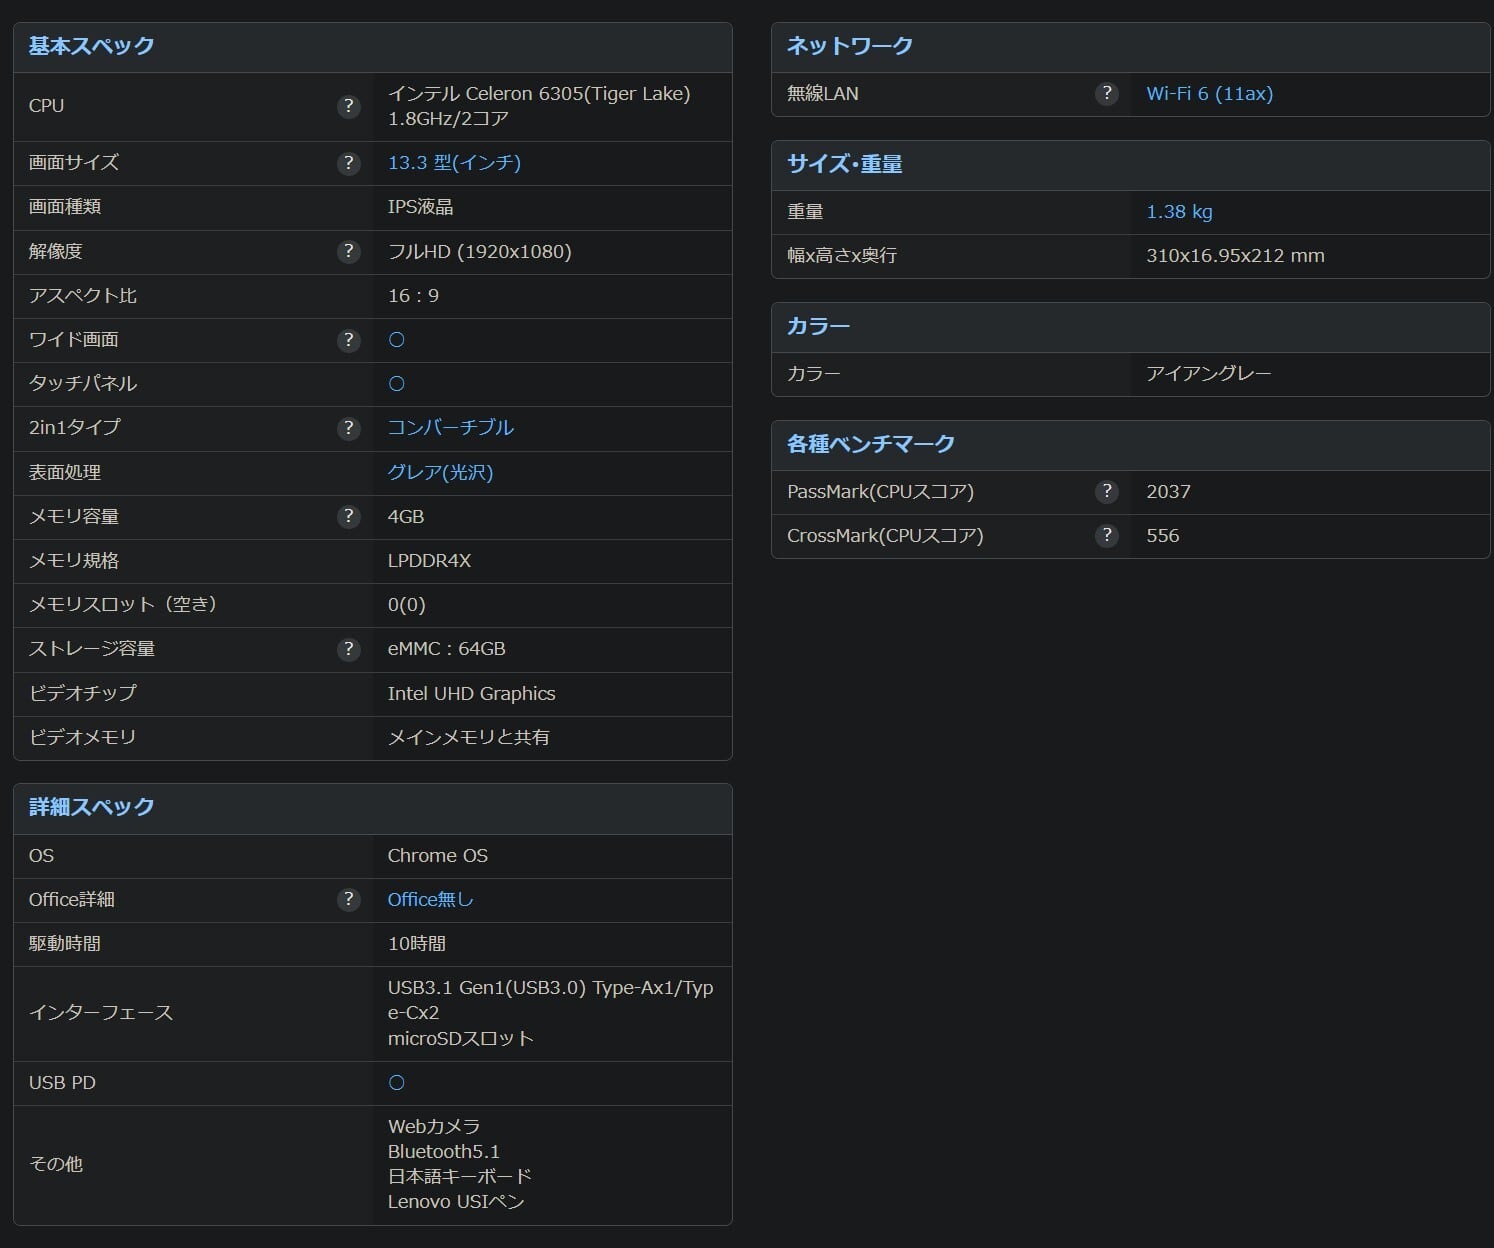Click the help icon beside CPU
1494x1248 pixels.
[x=348, y=106]
